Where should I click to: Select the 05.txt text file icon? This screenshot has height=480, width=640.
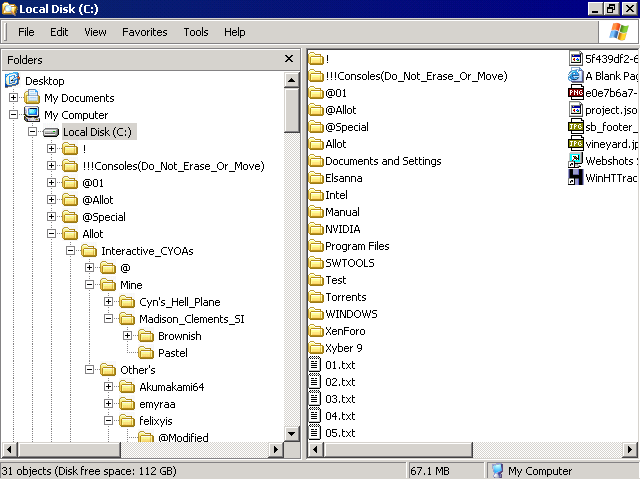point(314,432)
